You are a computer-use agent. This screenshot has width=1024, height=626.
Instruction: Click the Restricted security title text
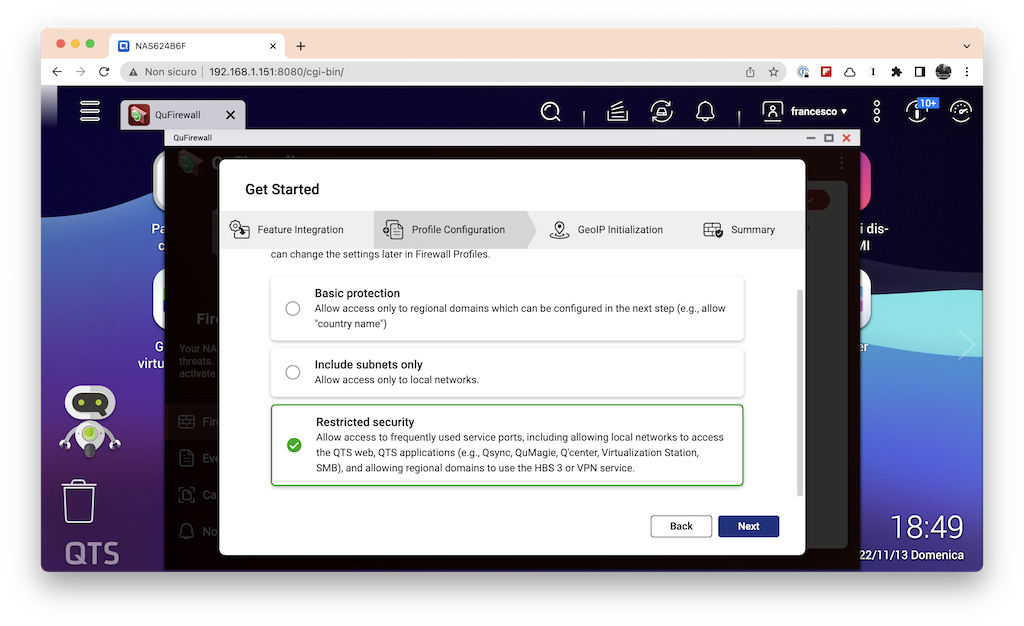(x=365, y=422)
